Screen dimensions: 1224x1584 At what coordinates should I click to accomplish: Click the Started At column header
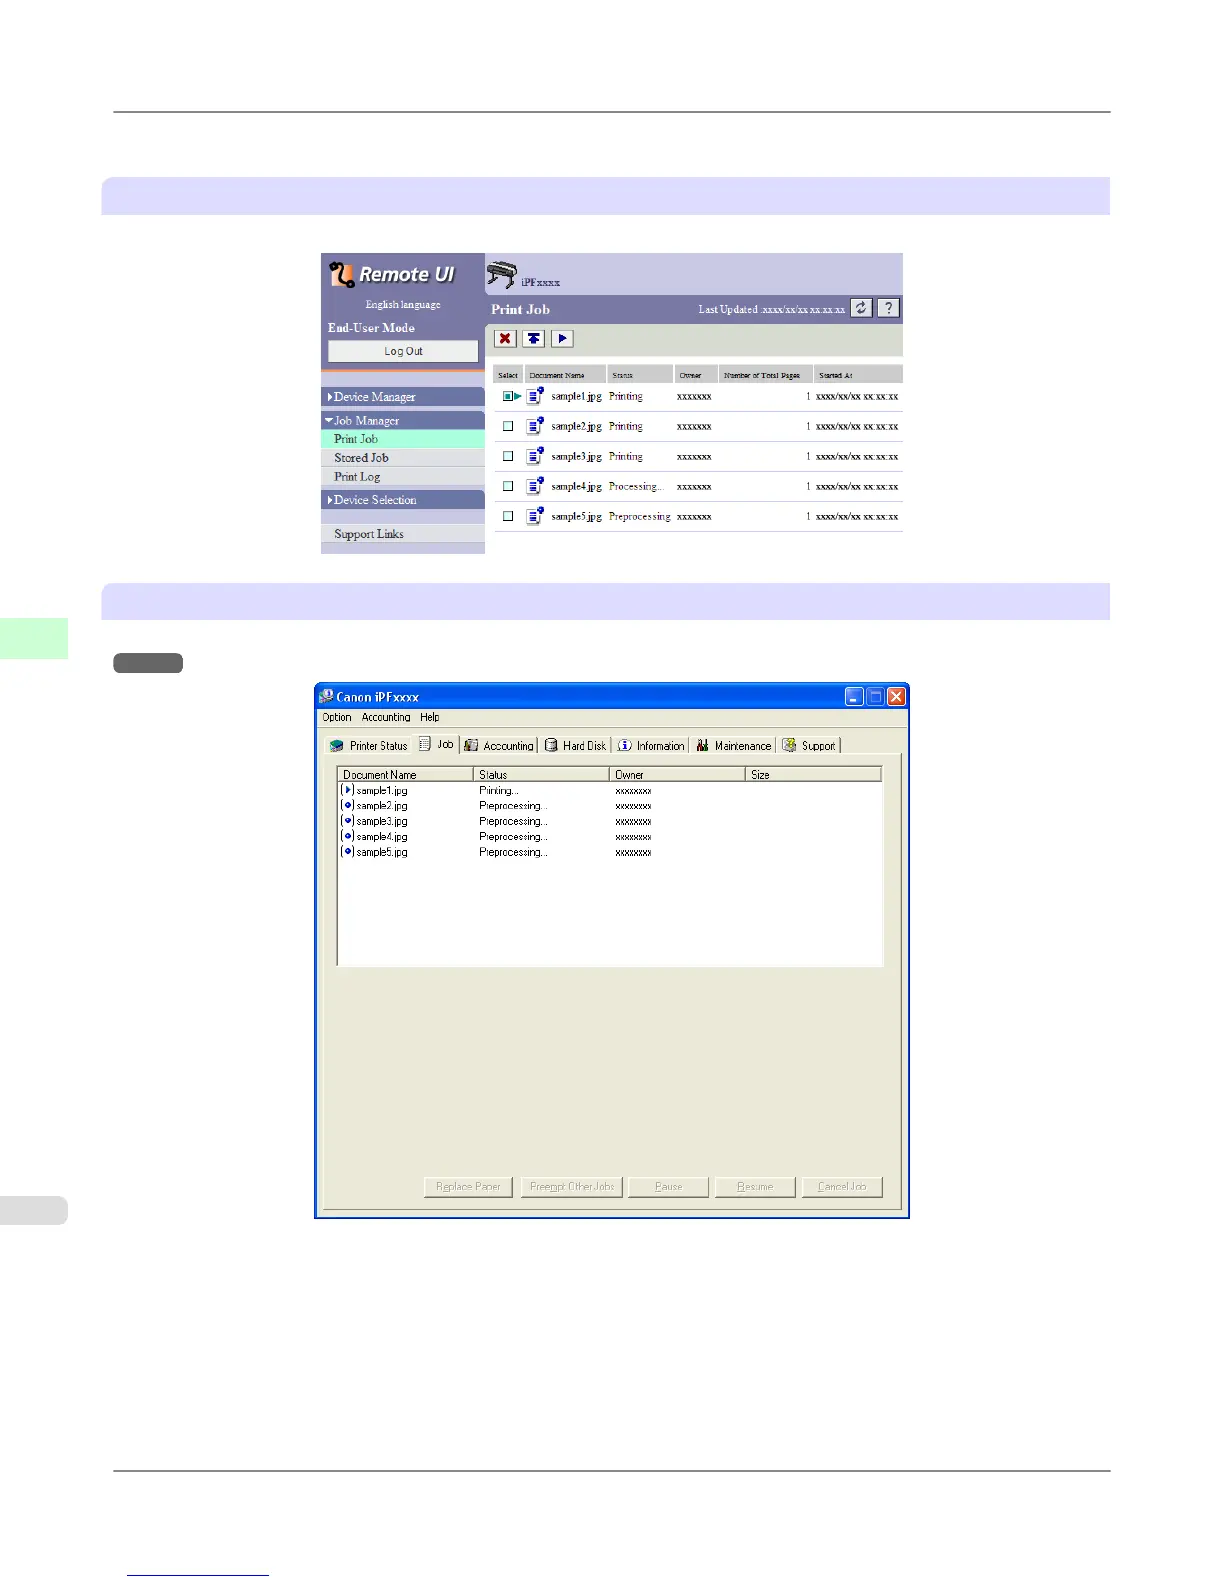click(858, 375)
